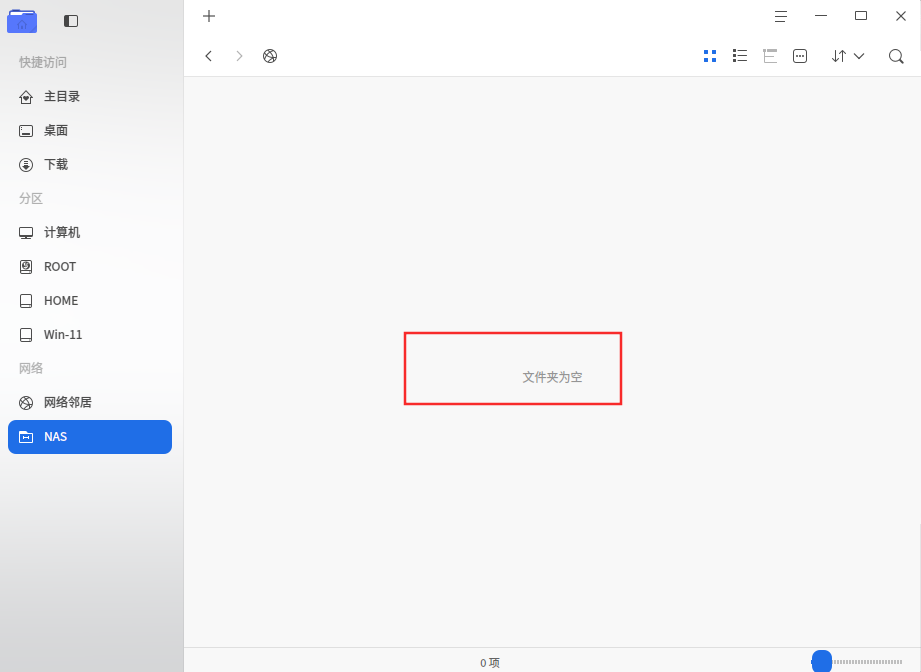Viewport: 921px width, 672px height.
Task: Open the HOME partition
Action: point(90,301)
